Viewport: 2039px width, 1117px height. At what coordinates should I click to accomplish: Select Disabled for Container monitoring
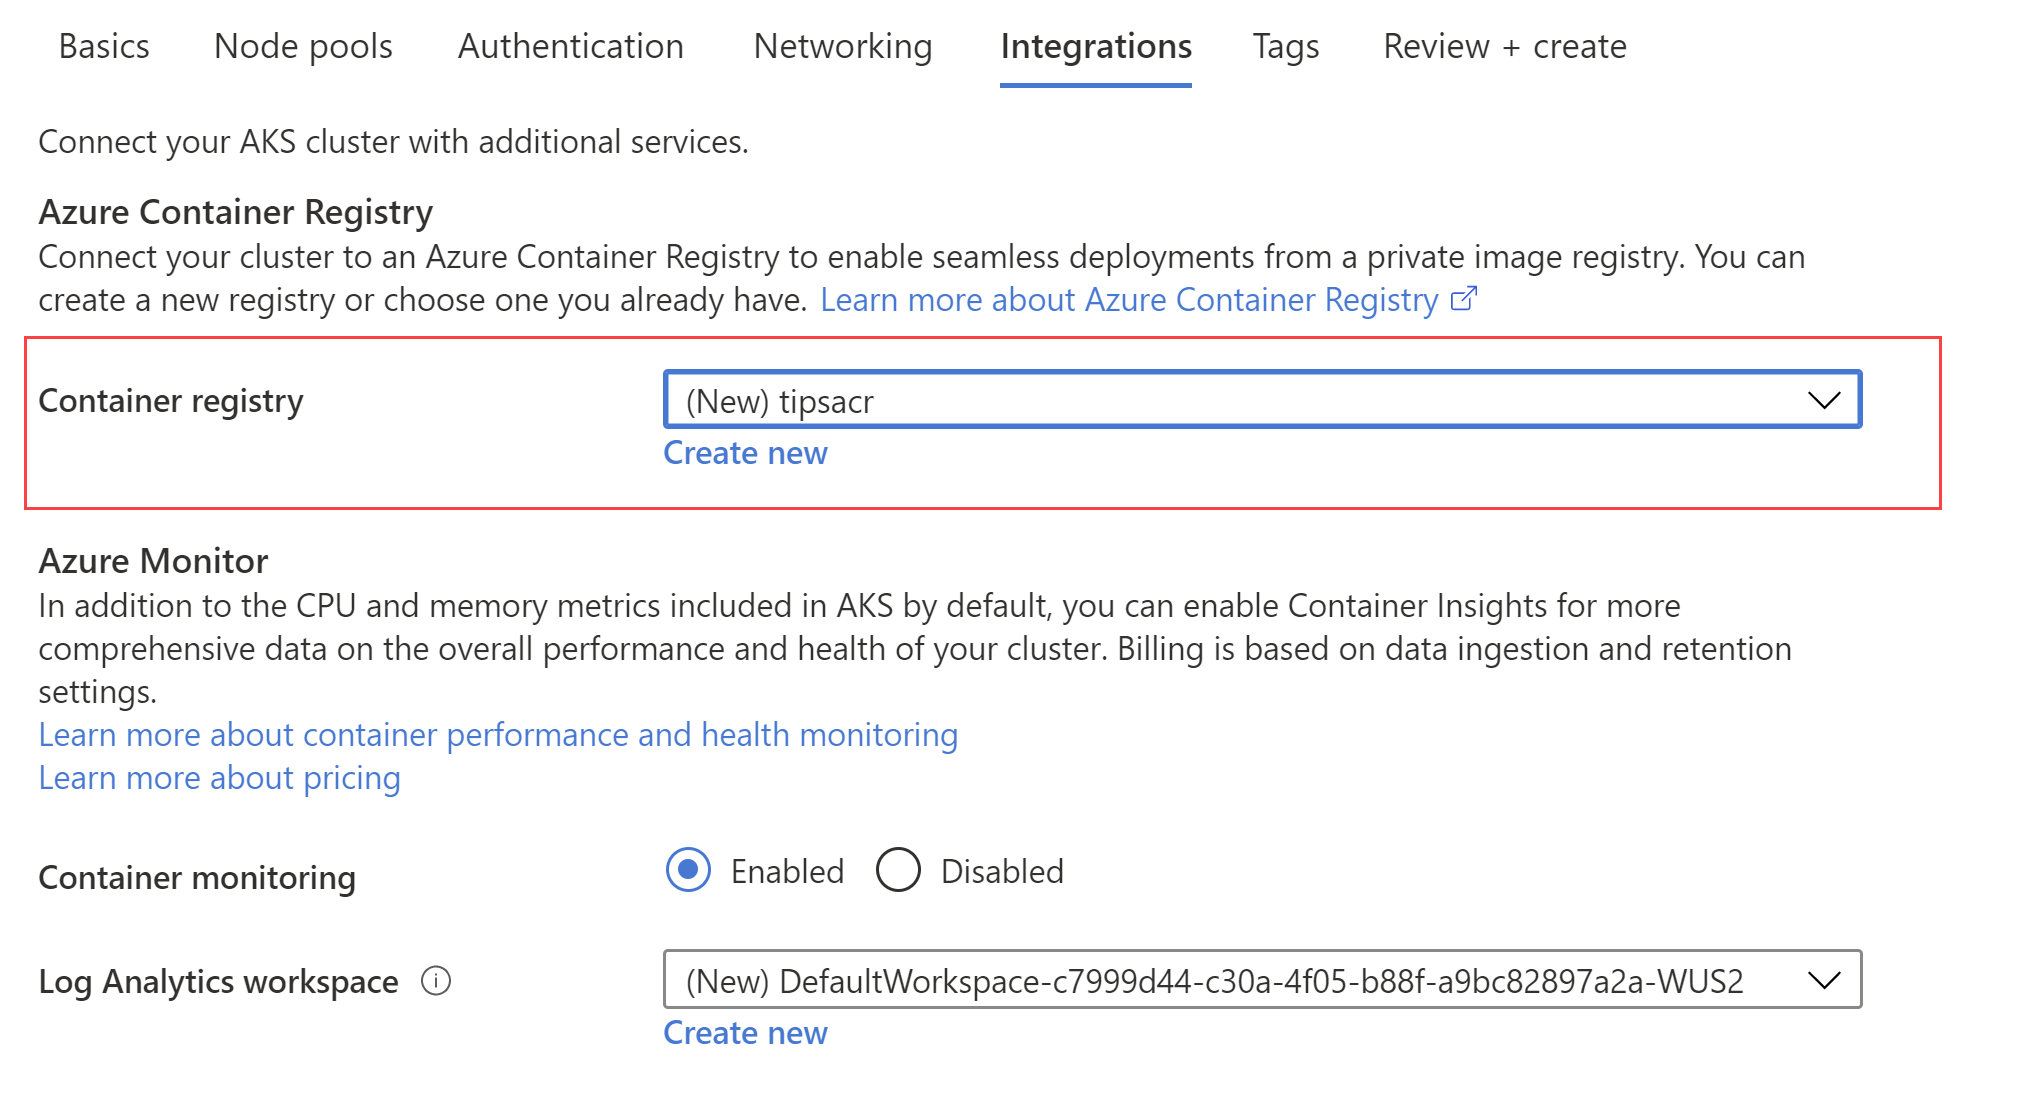pyautogui.click(x=898, y=870)
